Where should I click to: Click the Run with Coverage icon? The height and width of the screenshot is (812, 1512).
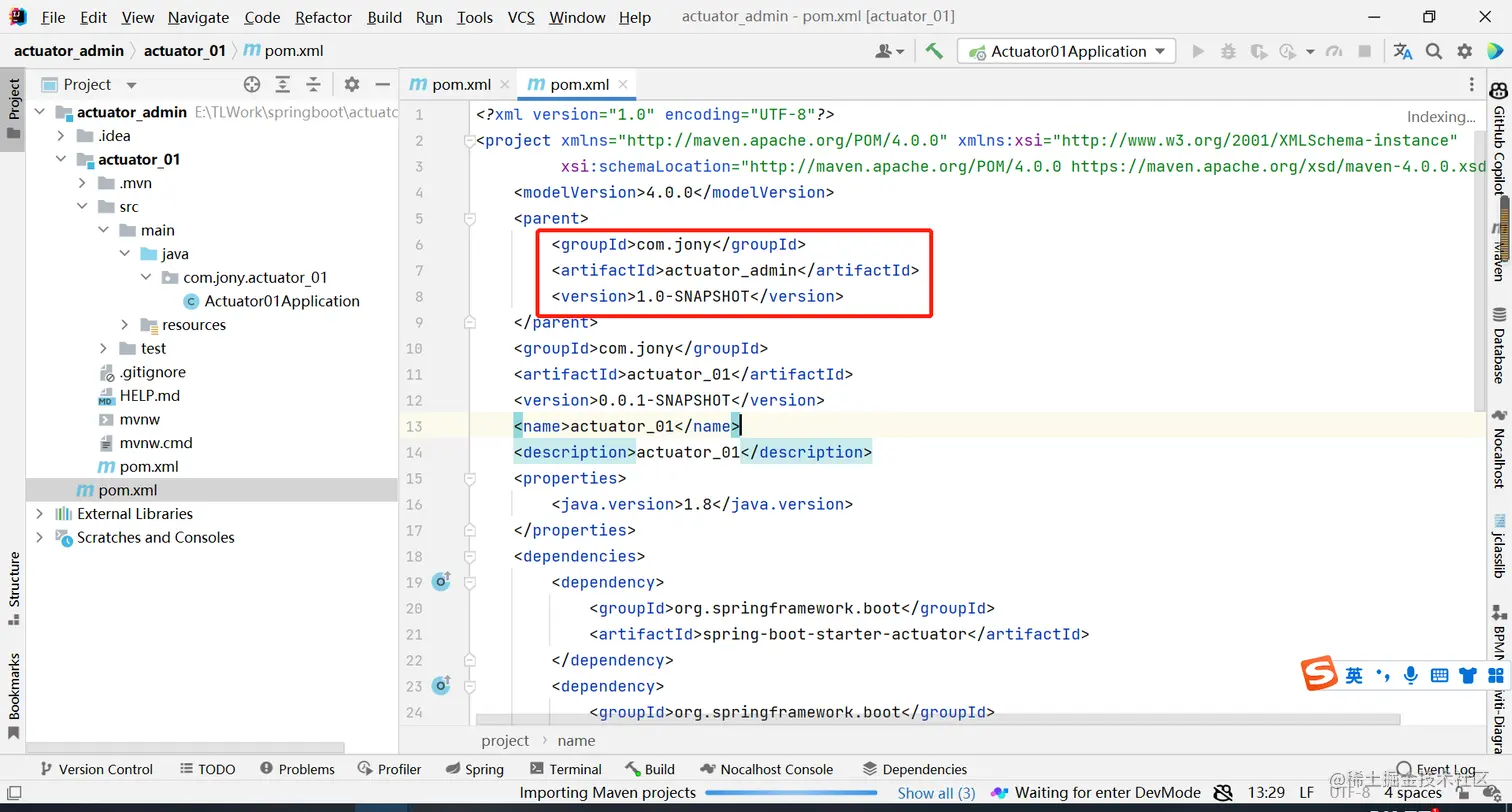click(x=1259, y=51)
